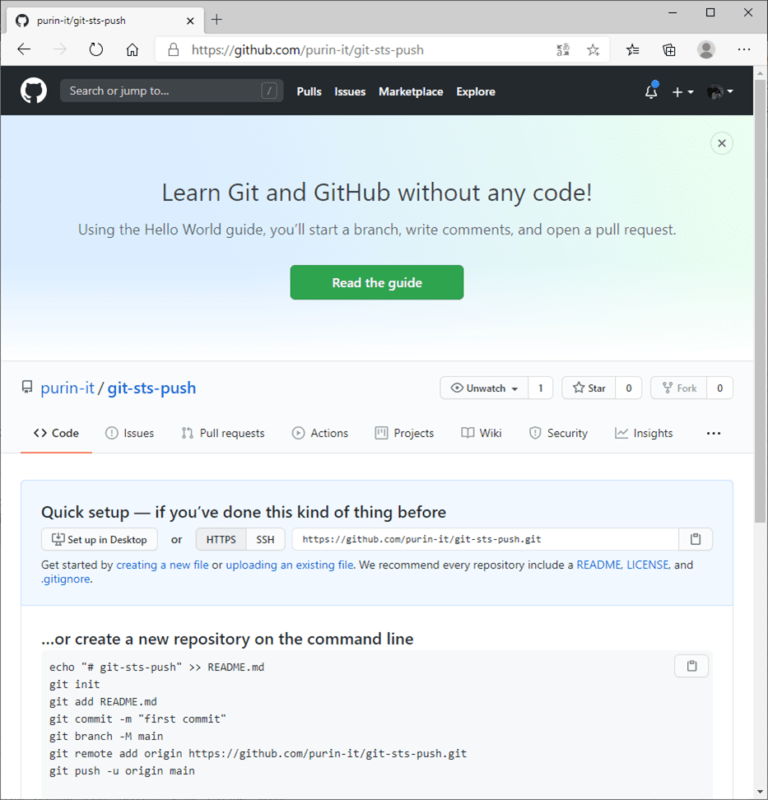Go to browser home page icon
Image resolution: width=768 pixels, height=800 pixels.
133,49
